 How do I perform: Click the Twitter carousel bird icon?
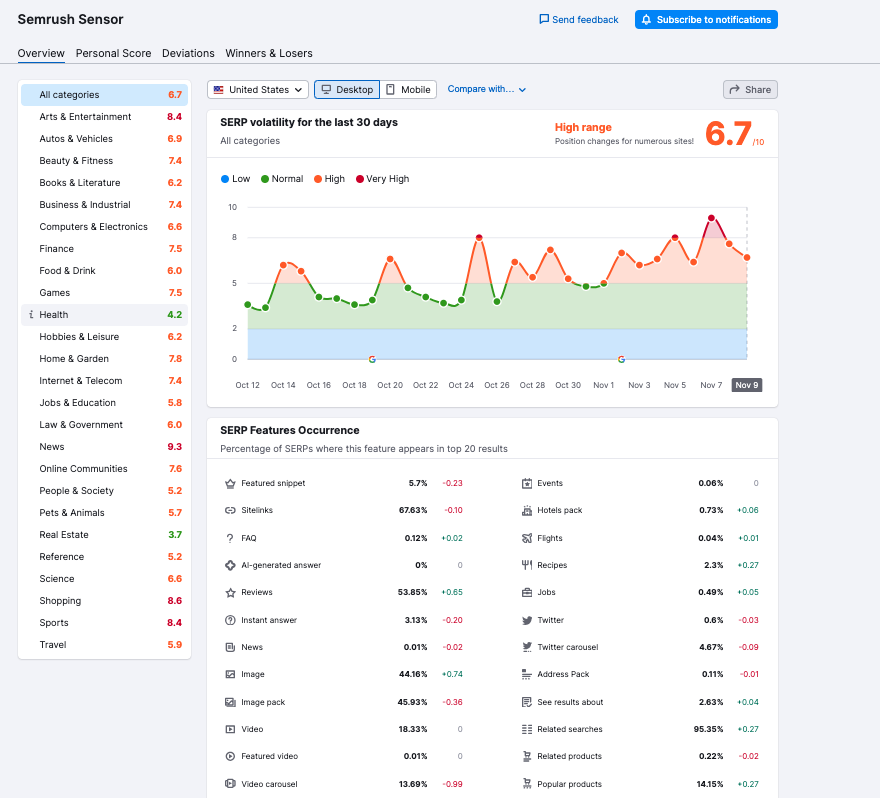point(527,647)
